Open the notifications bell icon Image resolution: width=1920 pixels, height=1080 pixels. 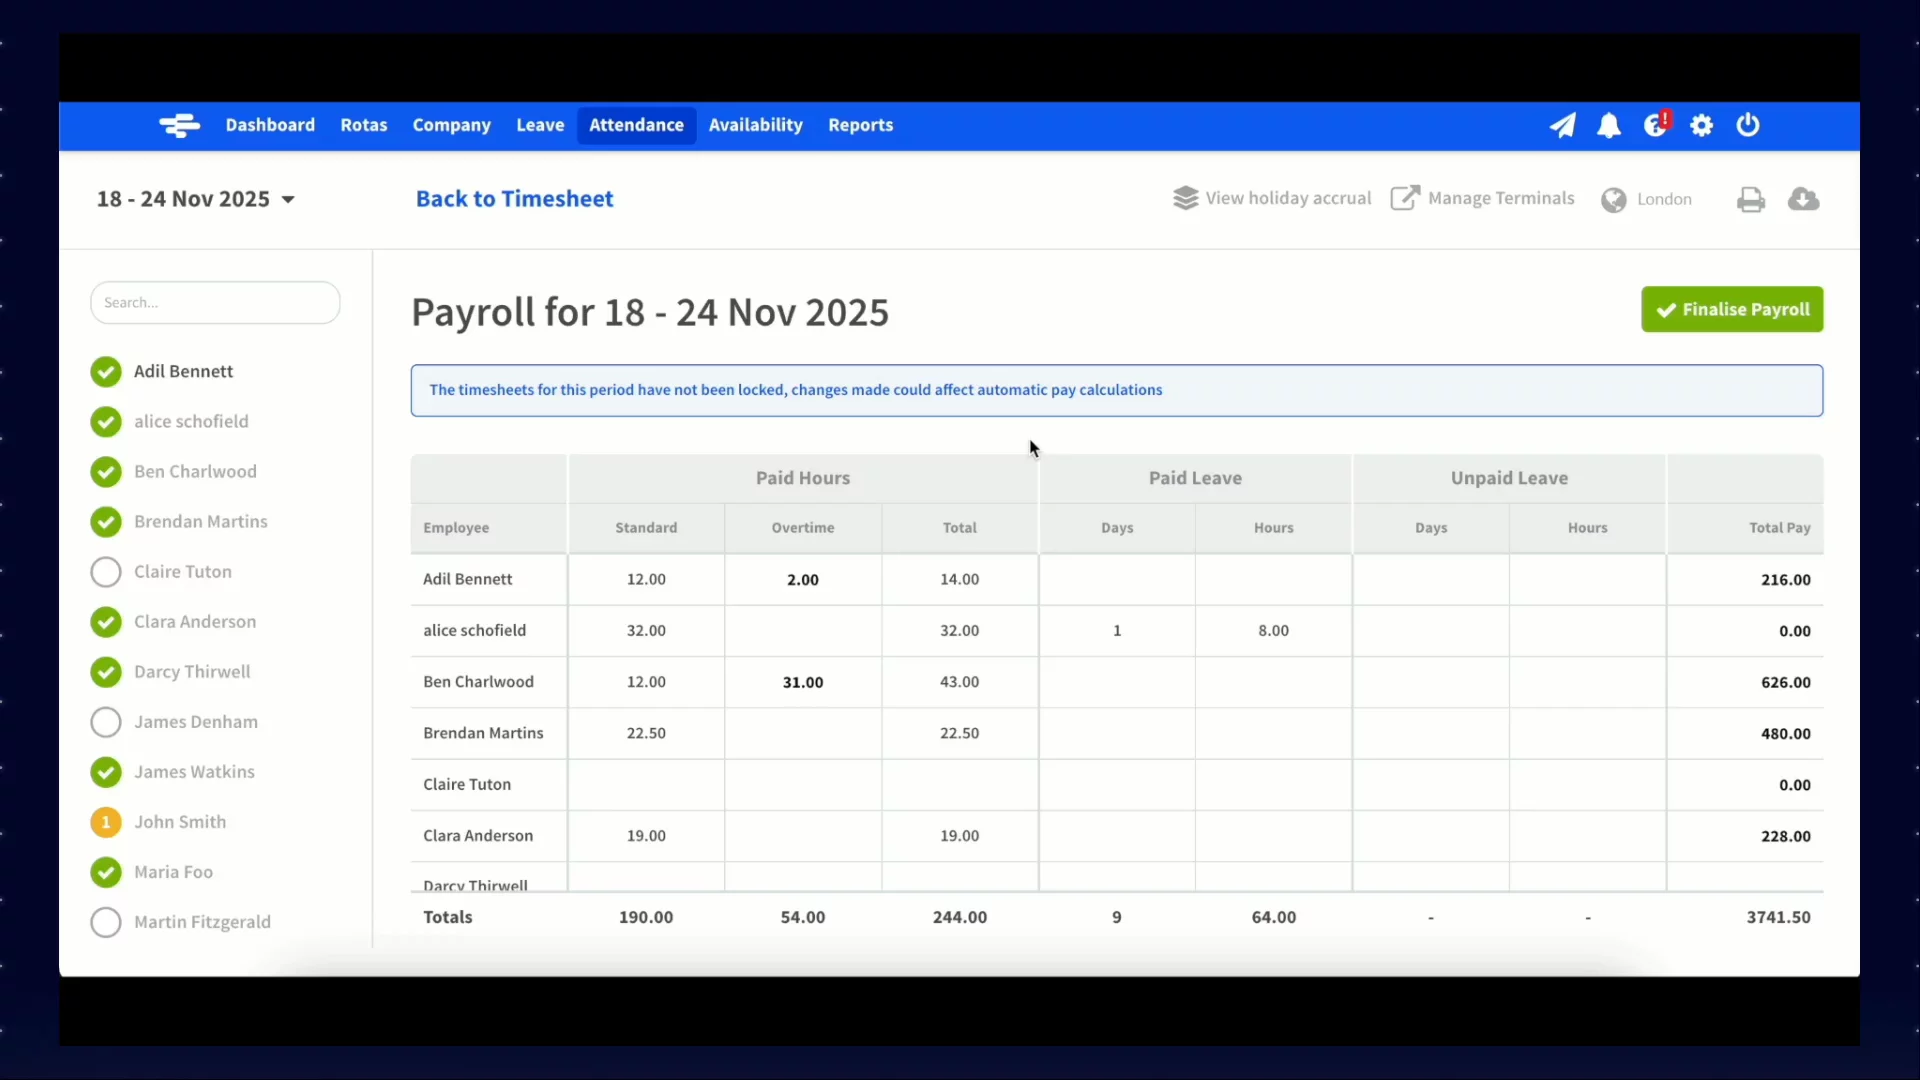1608,125
